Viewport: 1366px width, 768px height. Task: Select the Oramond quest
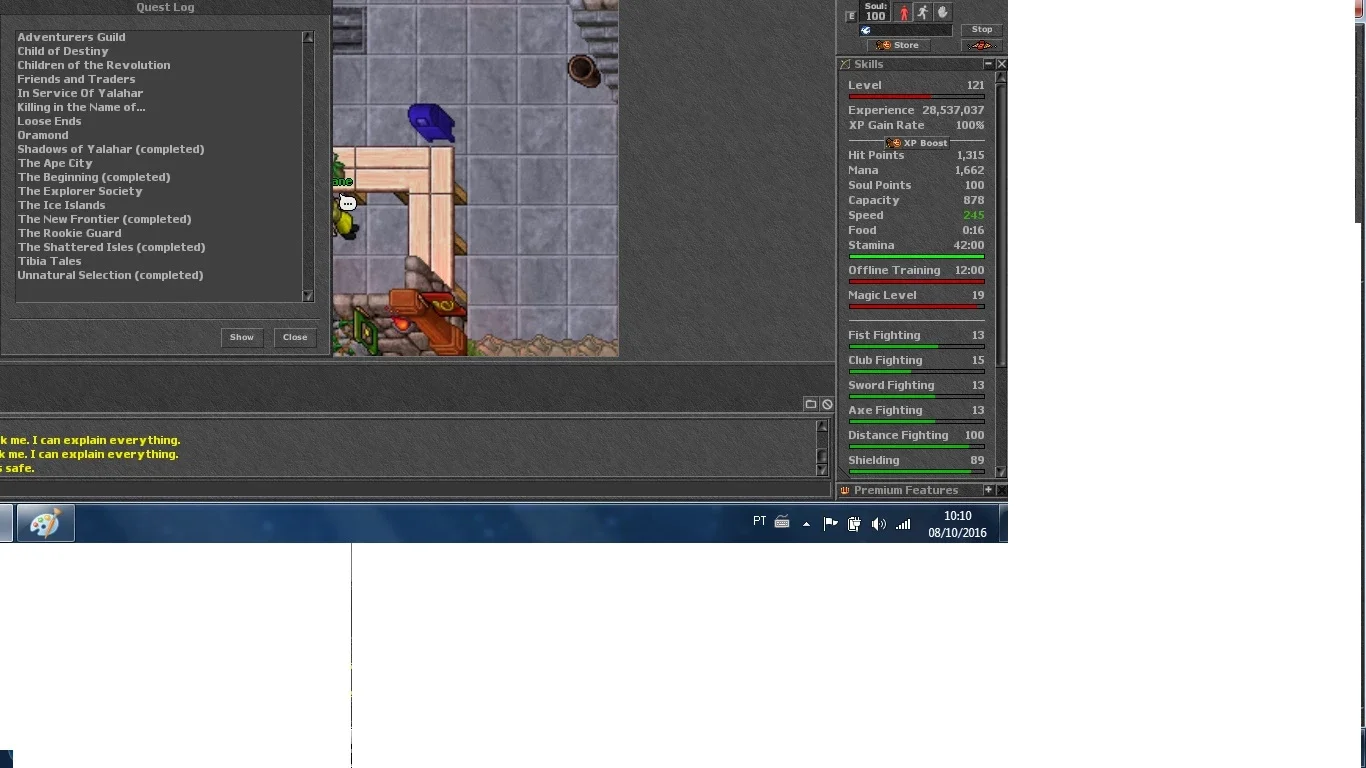[x=43, y=135]
